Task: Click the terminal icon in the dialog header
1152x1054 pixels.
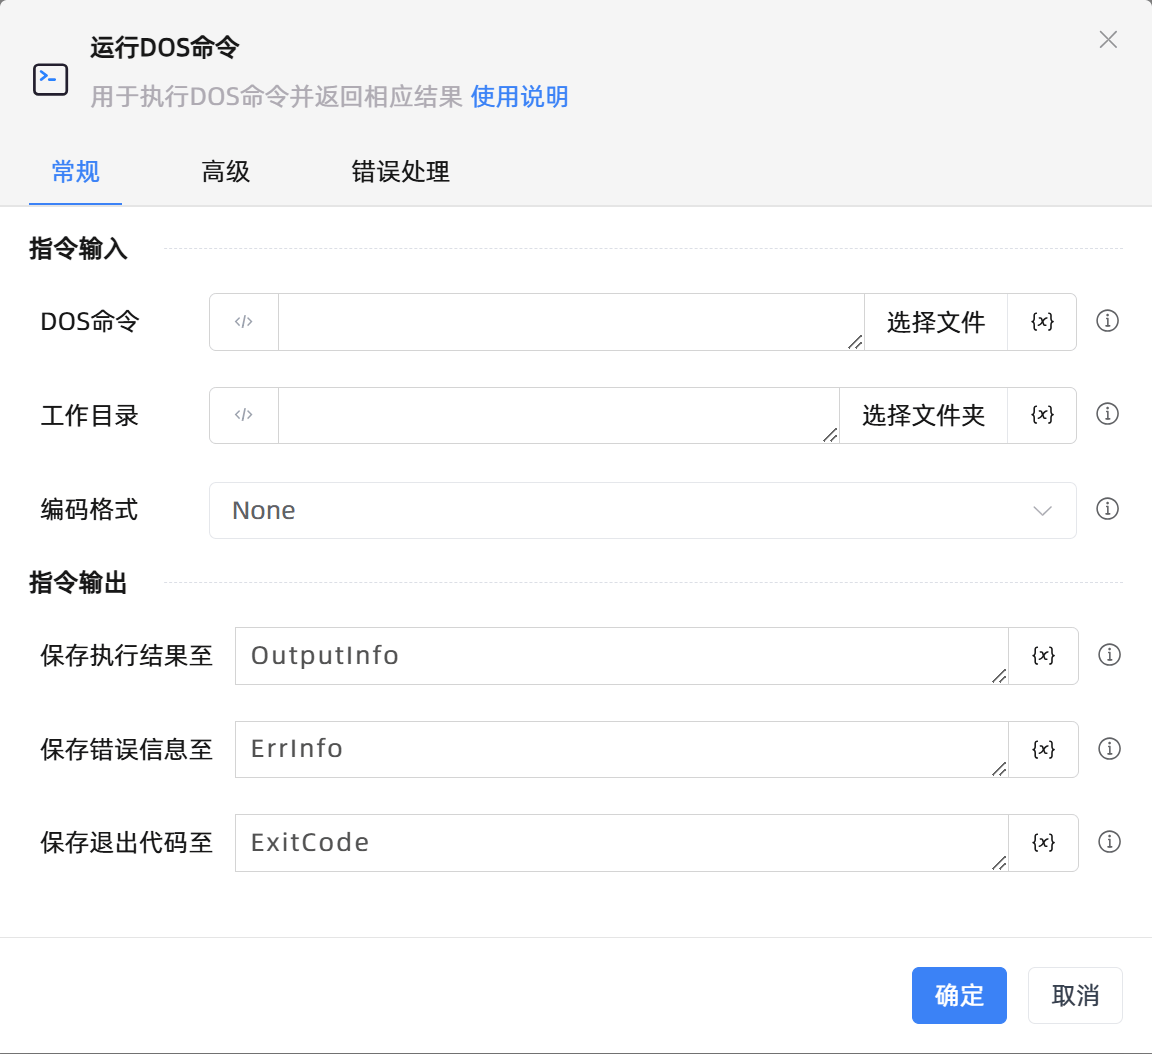Action: pos(50,79)
